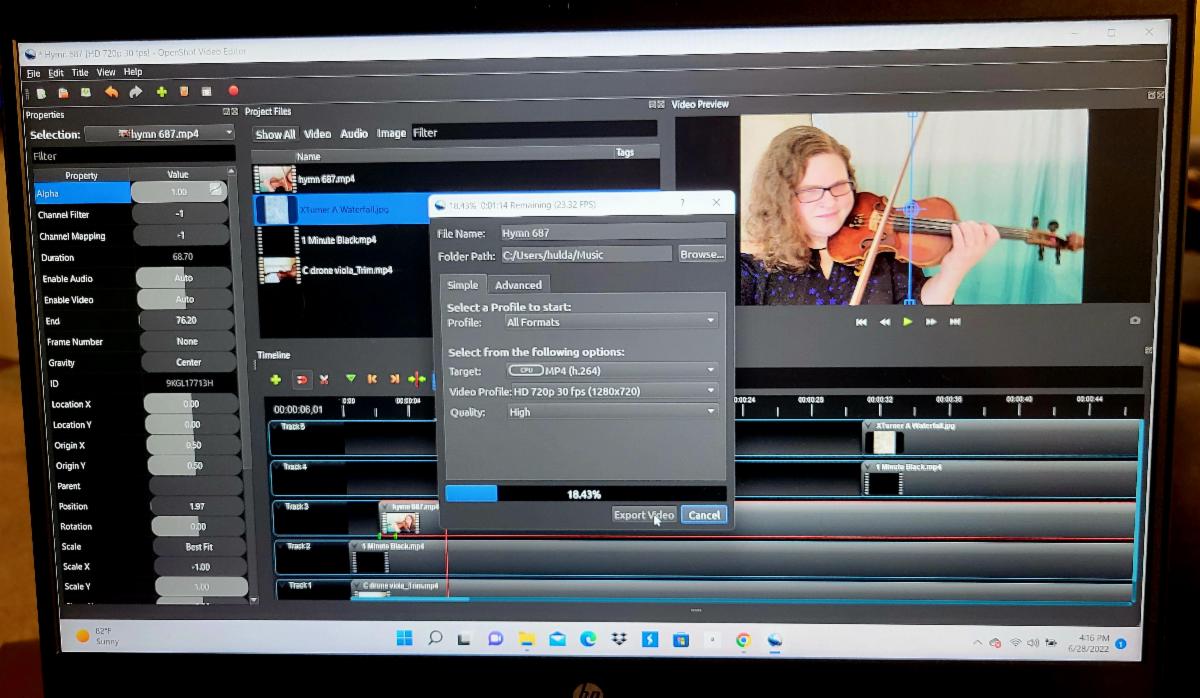Click the red Export Video toolbar button
The height and width of the screenshot is (698, 1200).
(233, 91)
